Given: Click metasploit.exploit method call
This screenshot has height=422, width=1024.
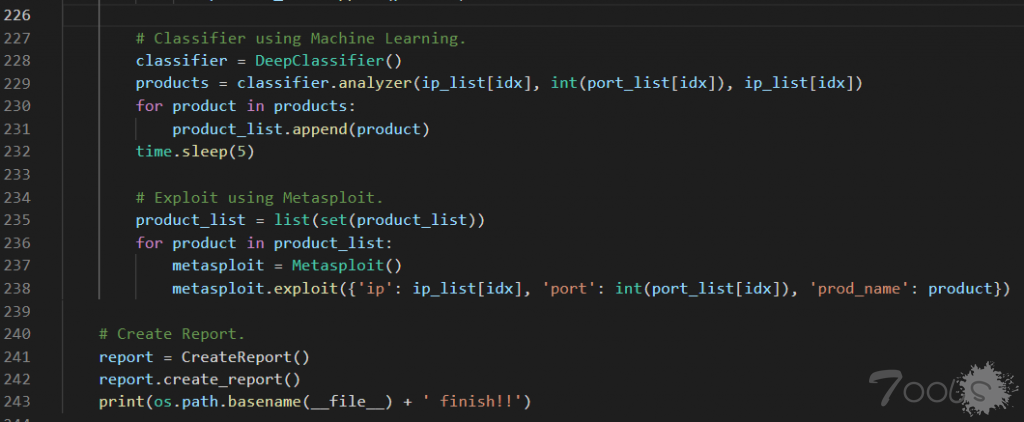Looking at the screenshot, I should [255, 288].
